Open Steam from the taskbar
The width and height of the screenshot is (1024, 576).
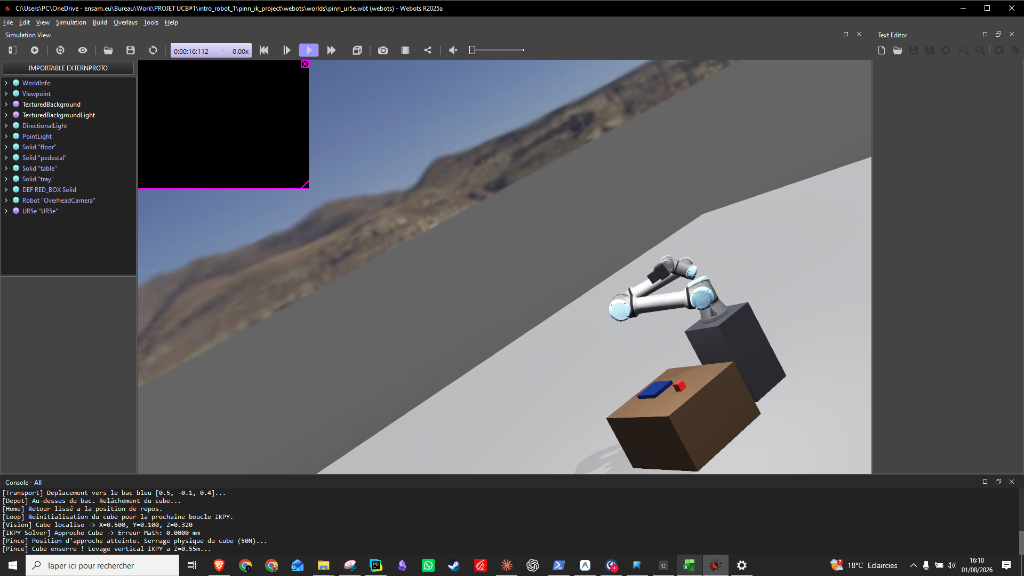455,566
